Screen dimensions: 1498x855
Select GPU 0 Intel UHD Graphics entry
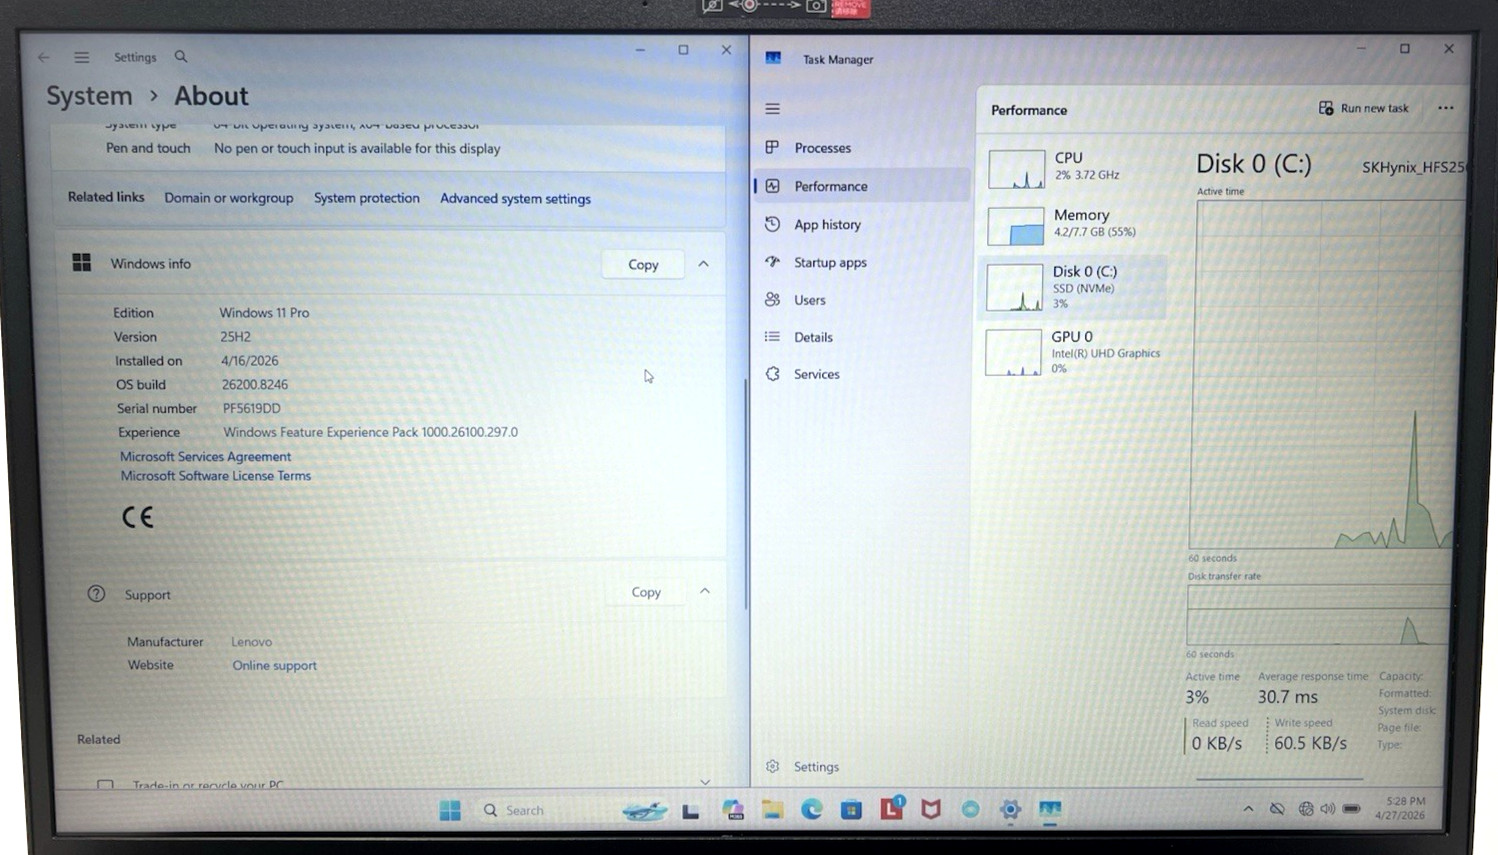coord(1072,352)
